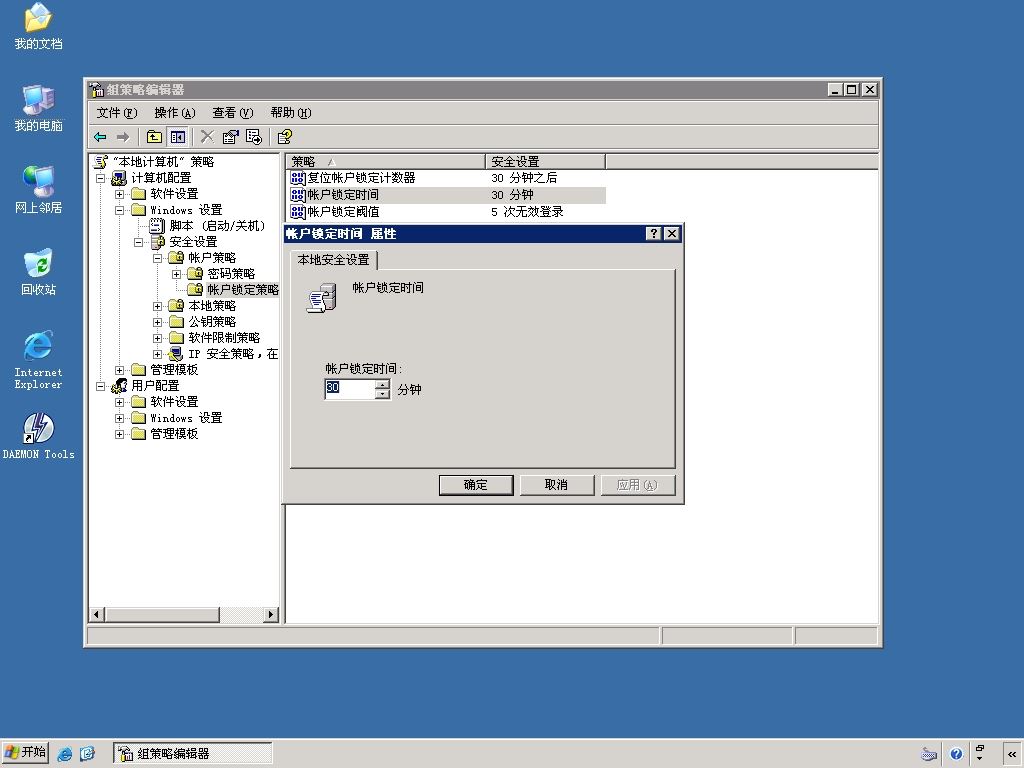Sort by the 策略 column header
The height and width of the screenshot is (768, 1024).
(385, 161)
